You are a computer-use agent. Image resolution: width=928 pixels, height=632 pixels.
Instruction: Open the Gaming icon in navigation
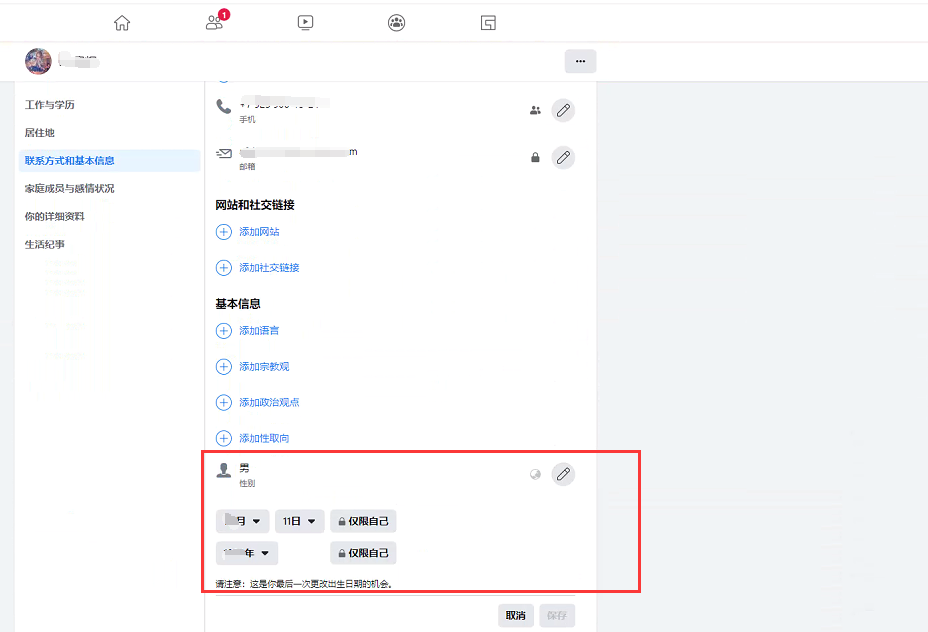tap(396, 21)
